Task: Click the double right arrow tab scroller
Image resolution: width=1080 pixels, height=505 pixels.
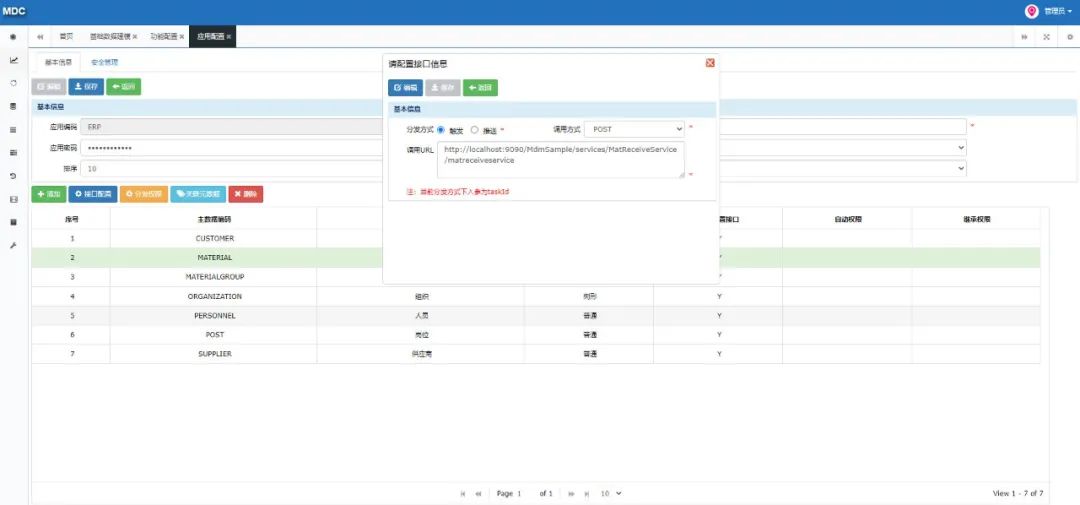Action: coord(1024,37)
